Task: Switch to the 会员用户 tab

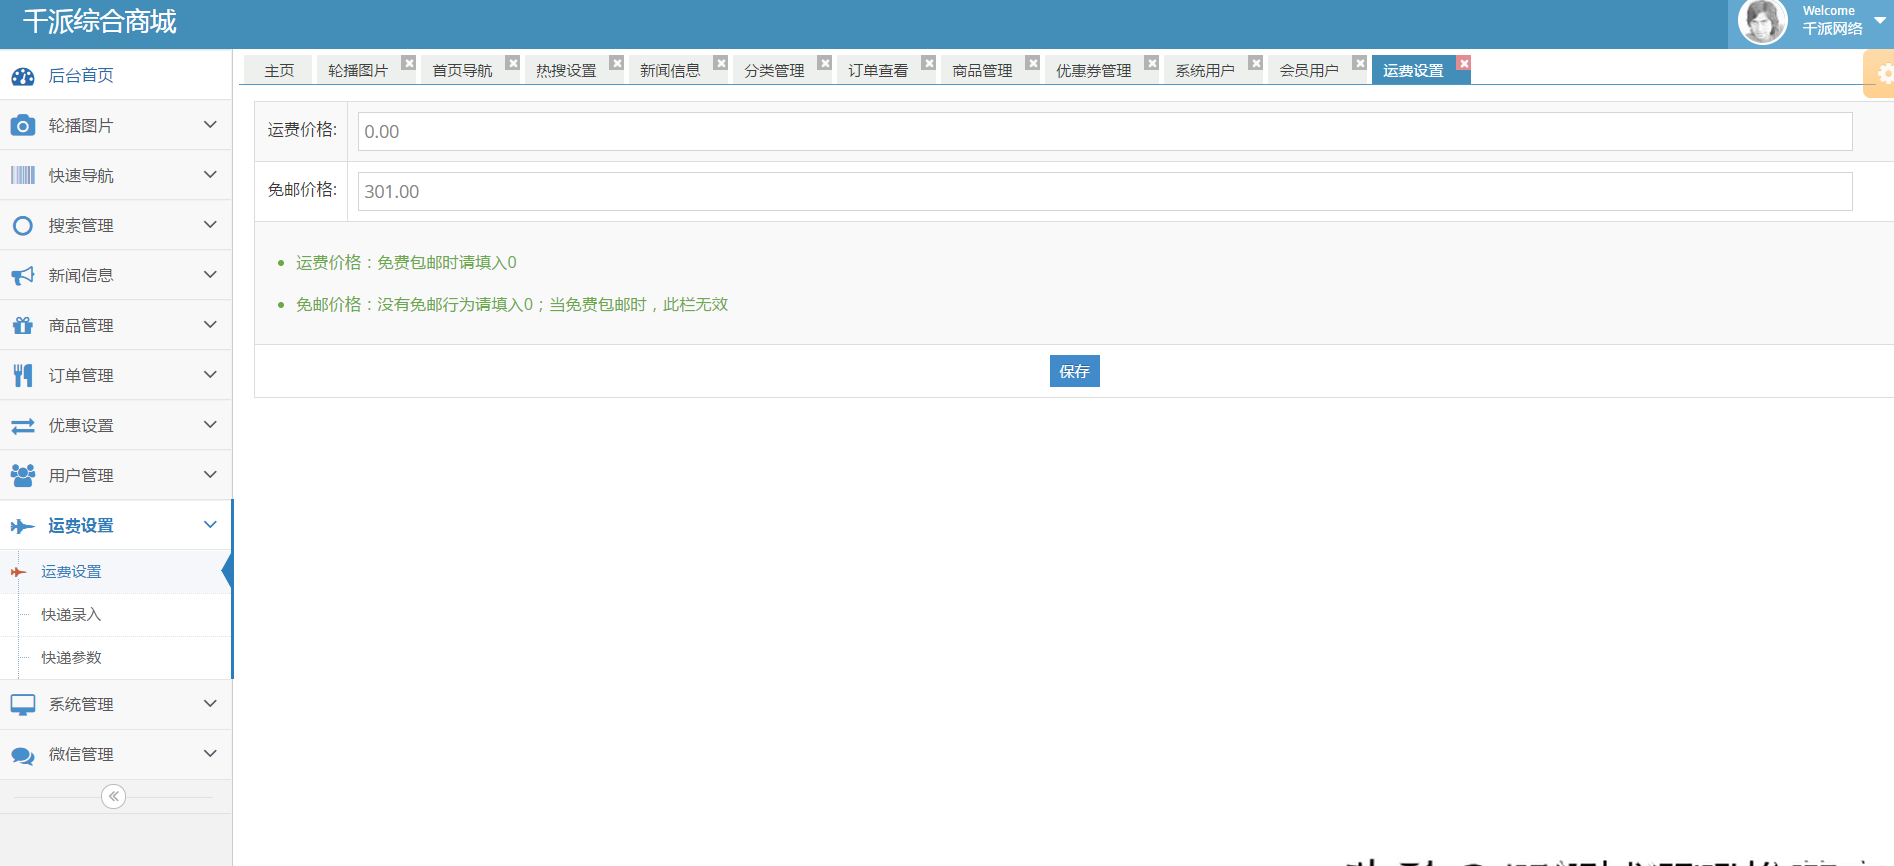Action: click(1309, 70)
